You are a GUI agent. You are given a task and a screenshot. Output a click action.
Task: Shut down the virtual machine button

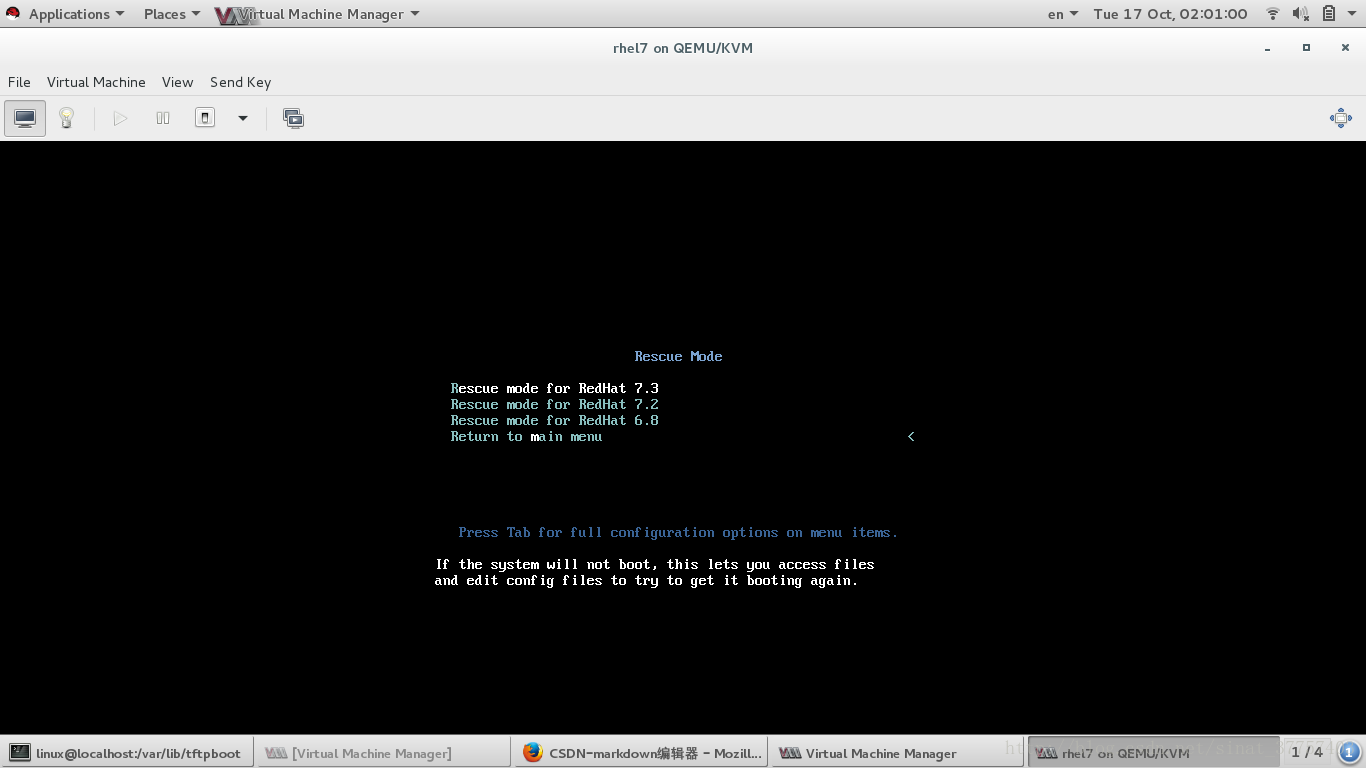click(205, 118)
